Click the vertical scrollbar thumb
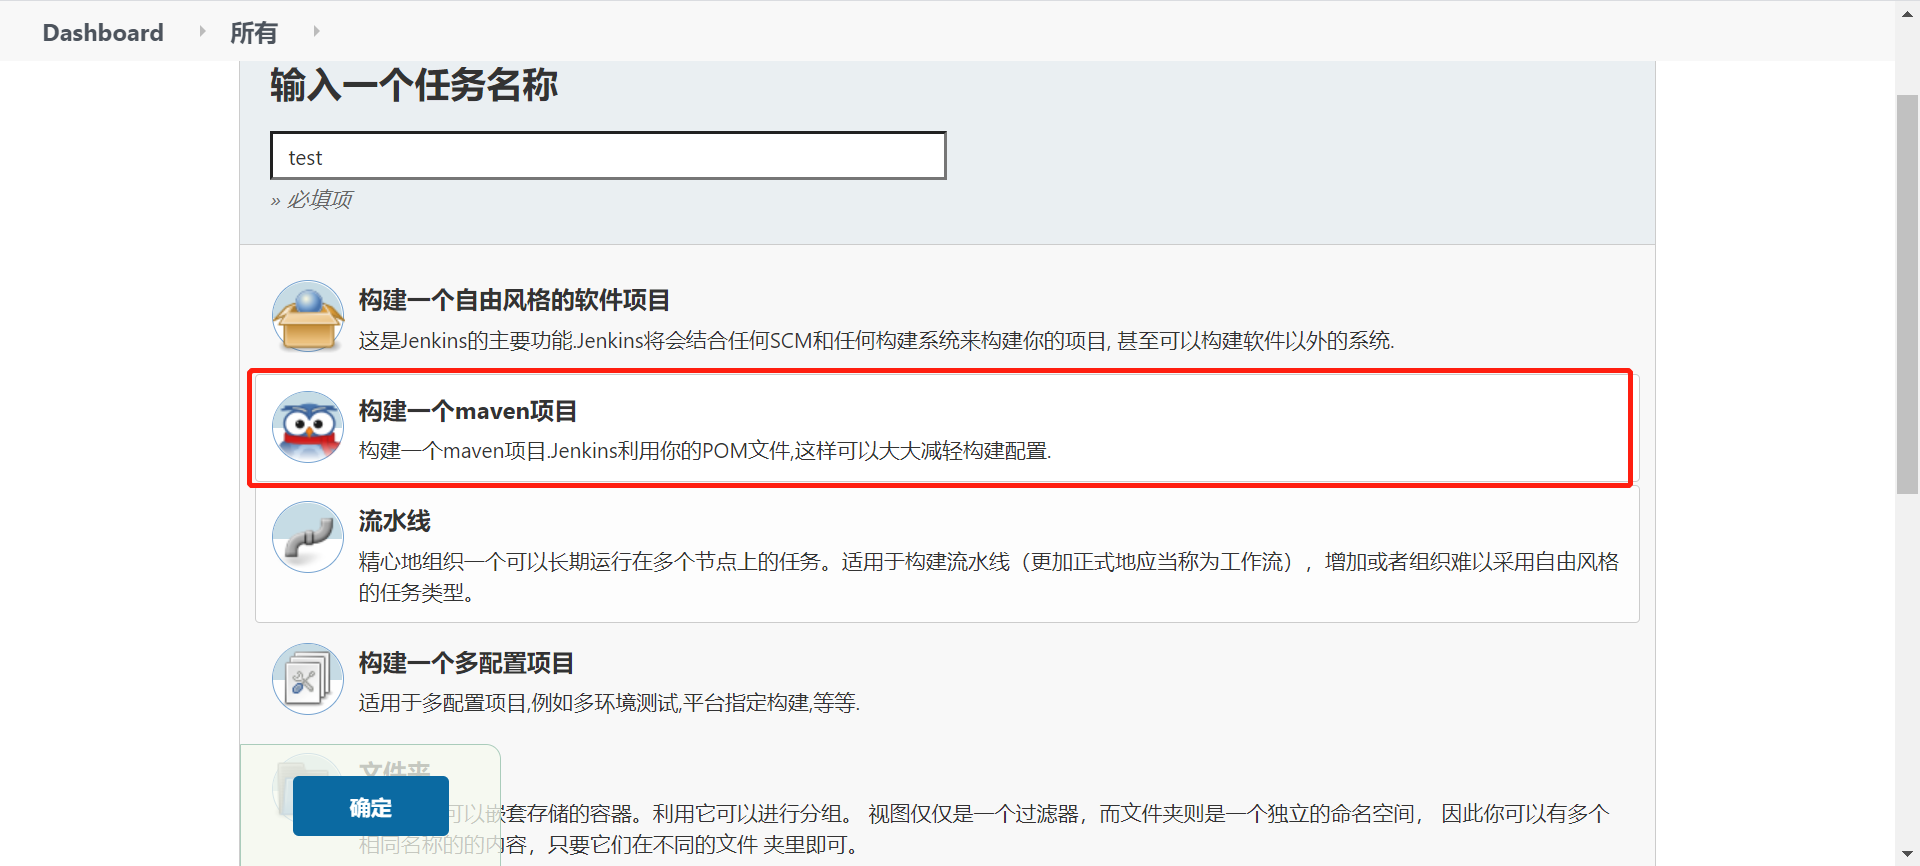This screenshot has width=1920, height=866. point(1907,294)
